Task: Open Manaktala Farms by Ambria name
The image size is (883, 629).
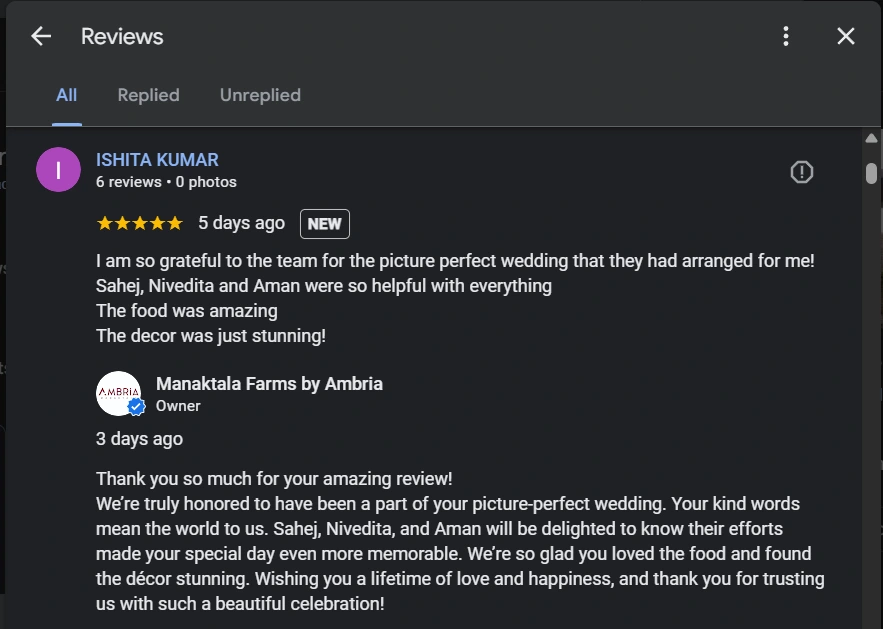Action: click(269, 384)
